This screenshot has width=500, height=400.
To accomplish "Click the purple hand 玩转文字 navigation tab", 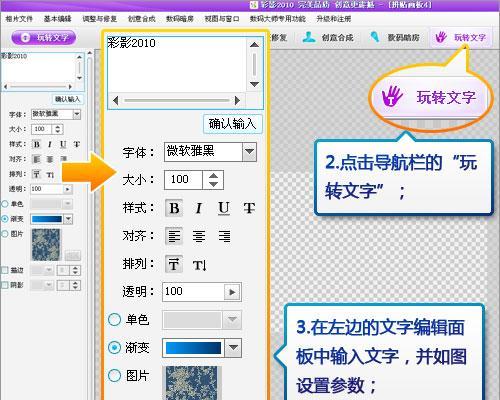I will 461,37.
